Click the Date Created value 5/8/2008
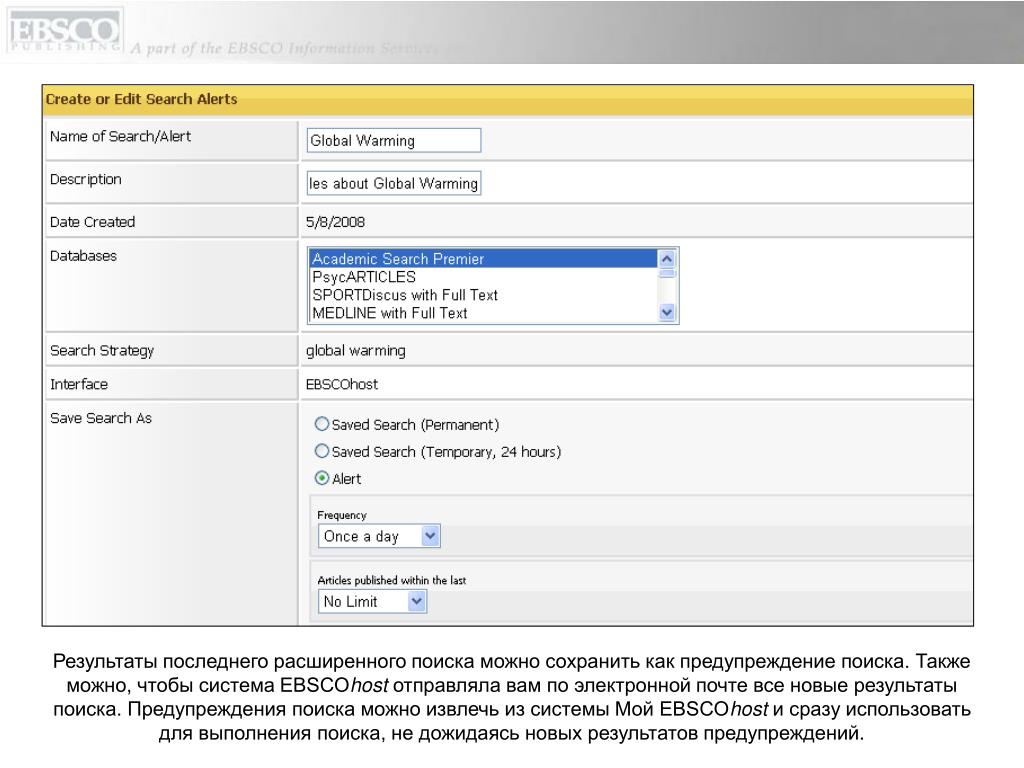The height and width of the screenshot is (768, 1024). pyautogui.click(x=336, y=222)
